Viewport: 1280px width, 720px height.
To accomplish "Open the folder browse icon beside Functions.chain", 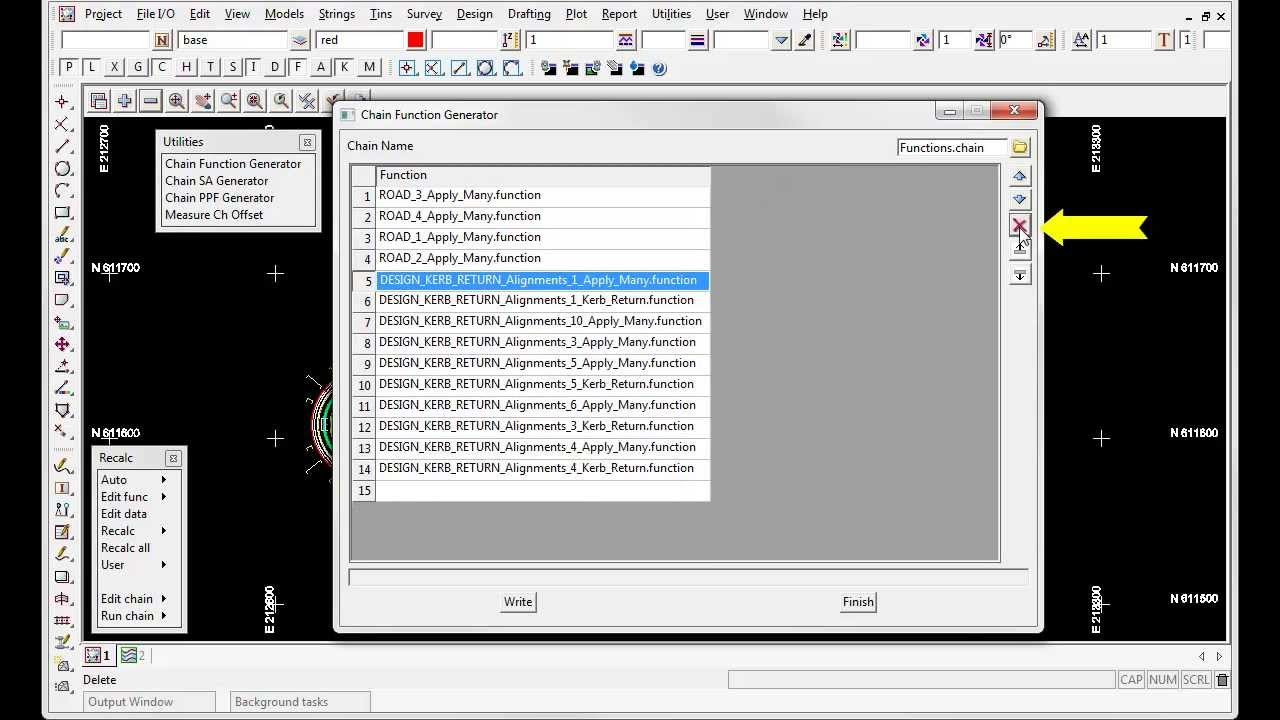I will (x=1019, y=148).
